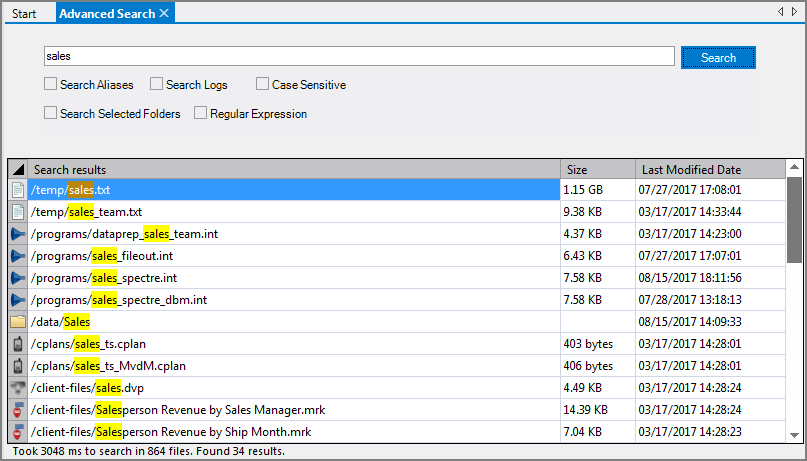Click the search text field containing sales
Viewport: 807px width, 461px height.
pyautogui.click(x=360, y=57)
